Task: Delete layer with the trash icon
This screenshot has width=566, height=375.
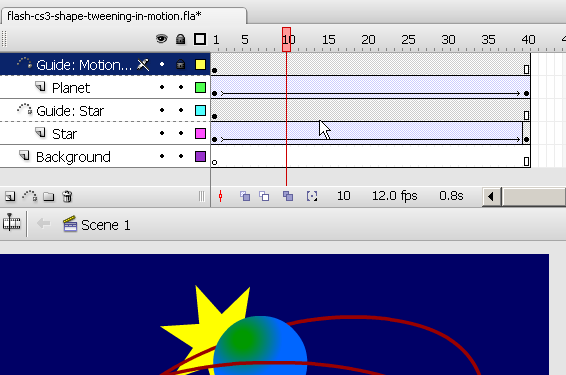Action: point(67,196)
